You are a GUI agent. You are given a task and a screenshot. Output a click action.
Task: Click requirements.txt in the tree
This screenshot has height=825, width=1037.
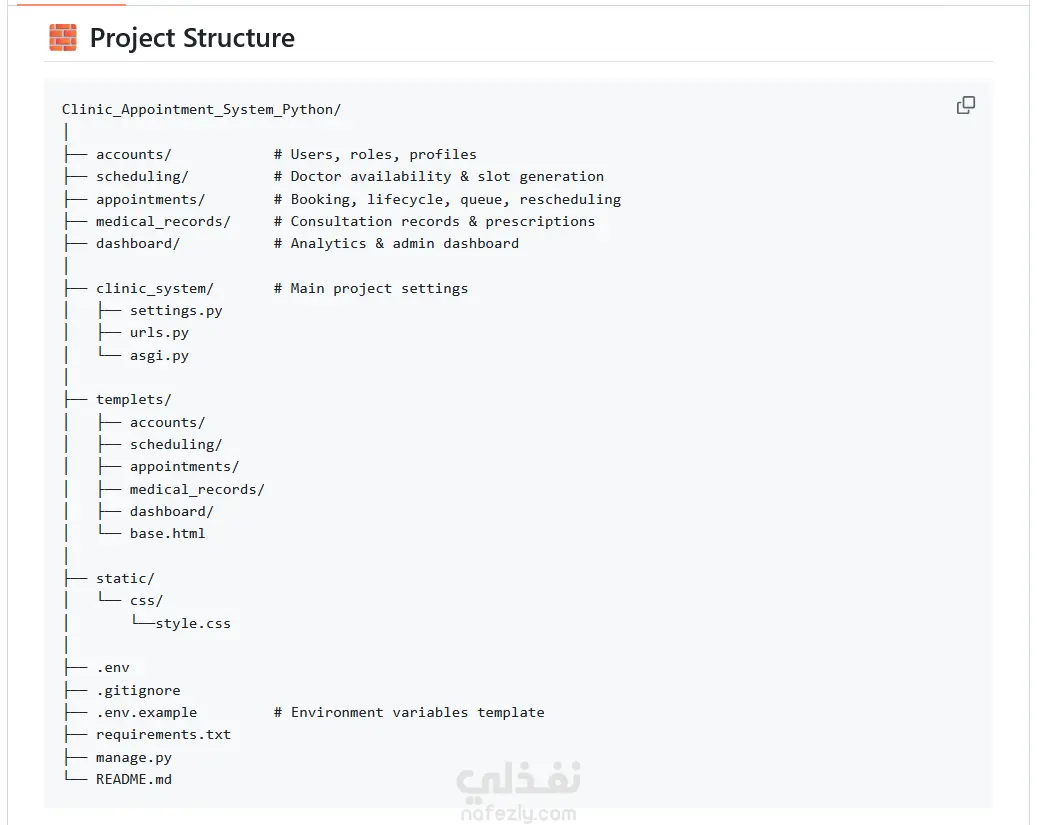click(x=163, y=735)
